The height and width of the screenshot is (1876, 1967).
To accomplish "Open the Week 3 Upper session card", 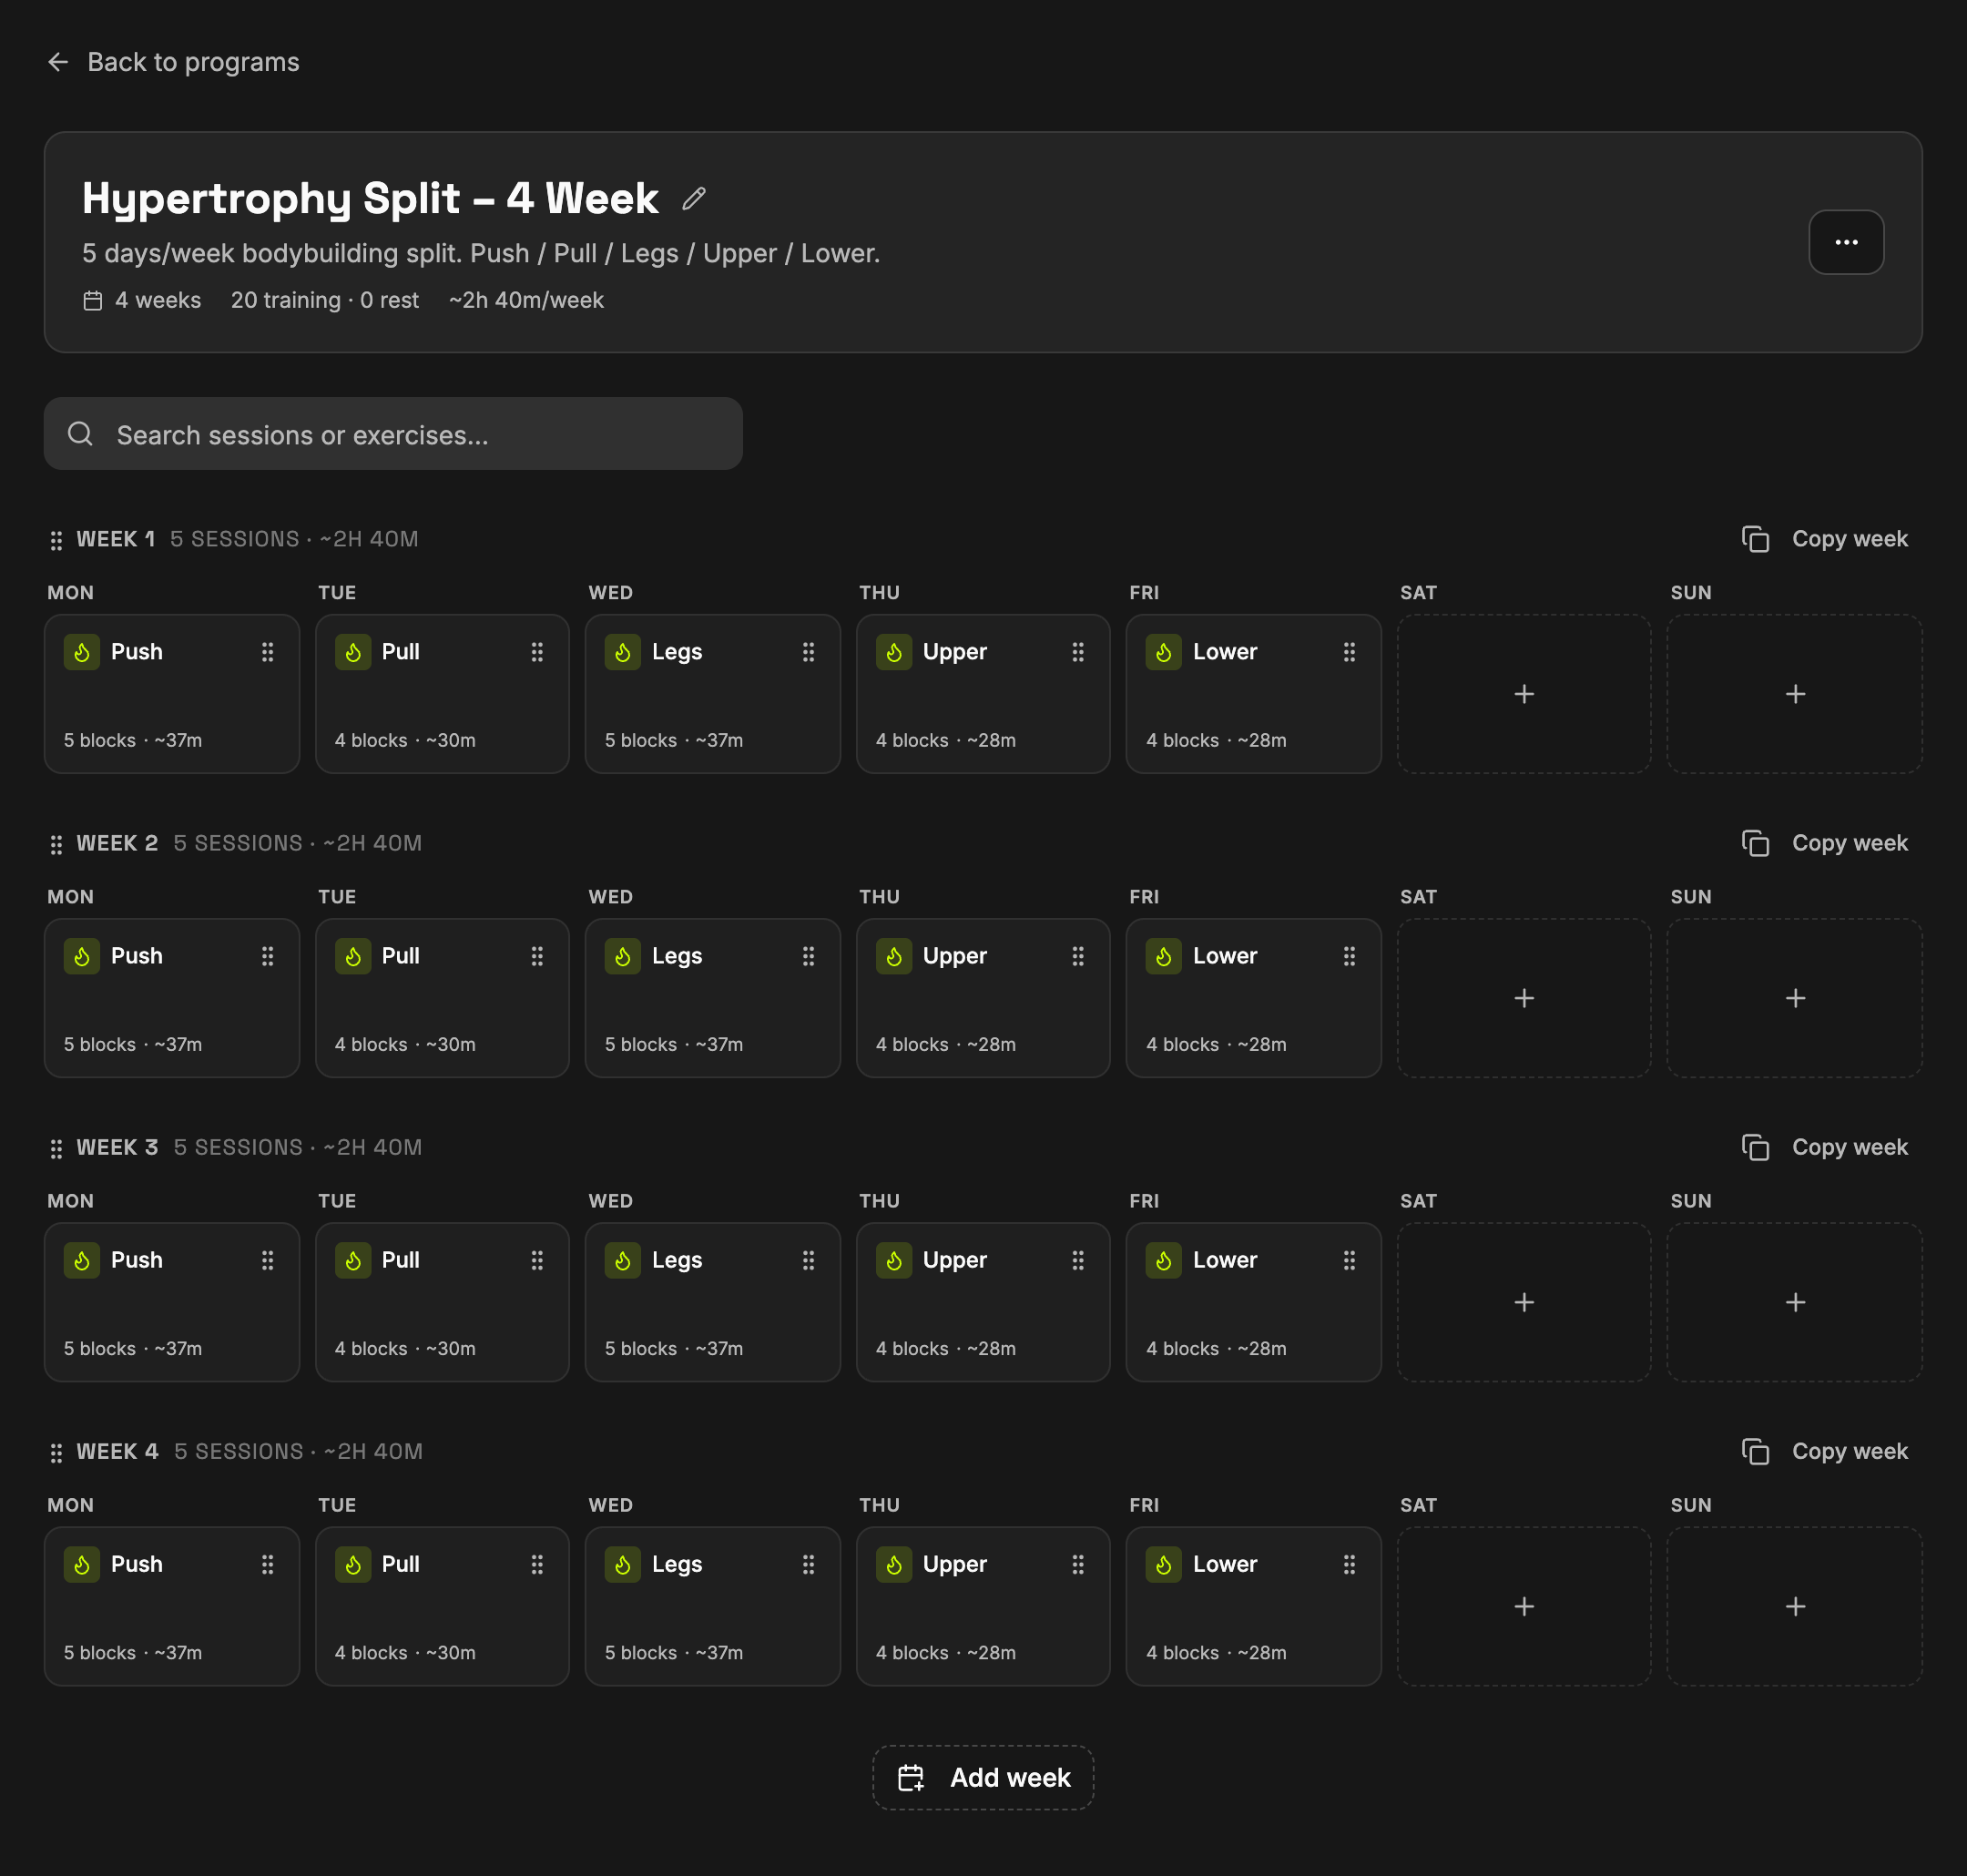I will coord(983,1302).
